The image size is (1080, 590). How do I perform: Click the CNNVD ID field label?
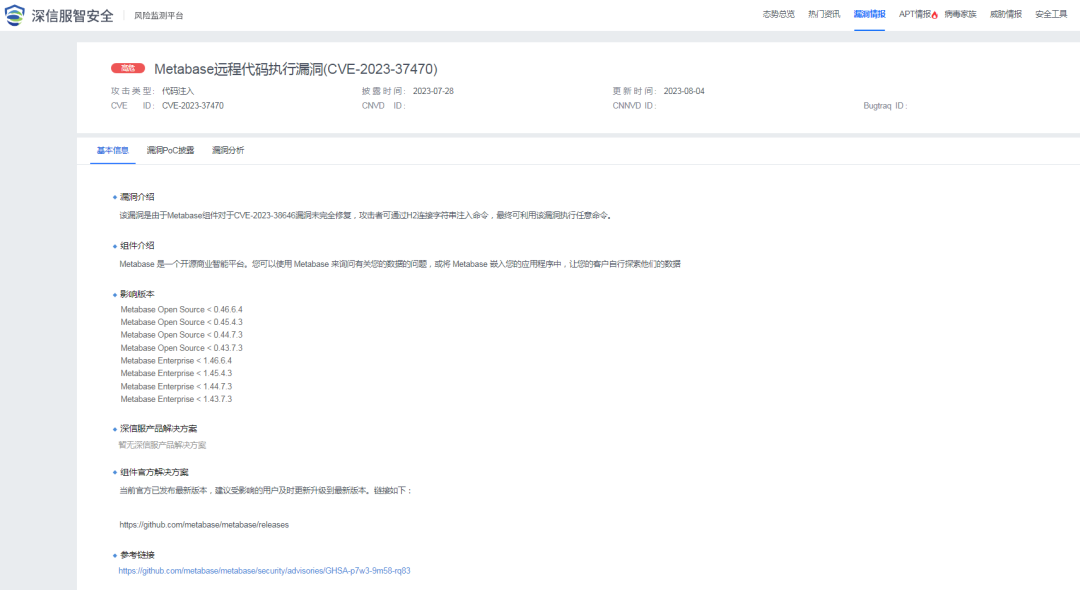click(634, 106)
